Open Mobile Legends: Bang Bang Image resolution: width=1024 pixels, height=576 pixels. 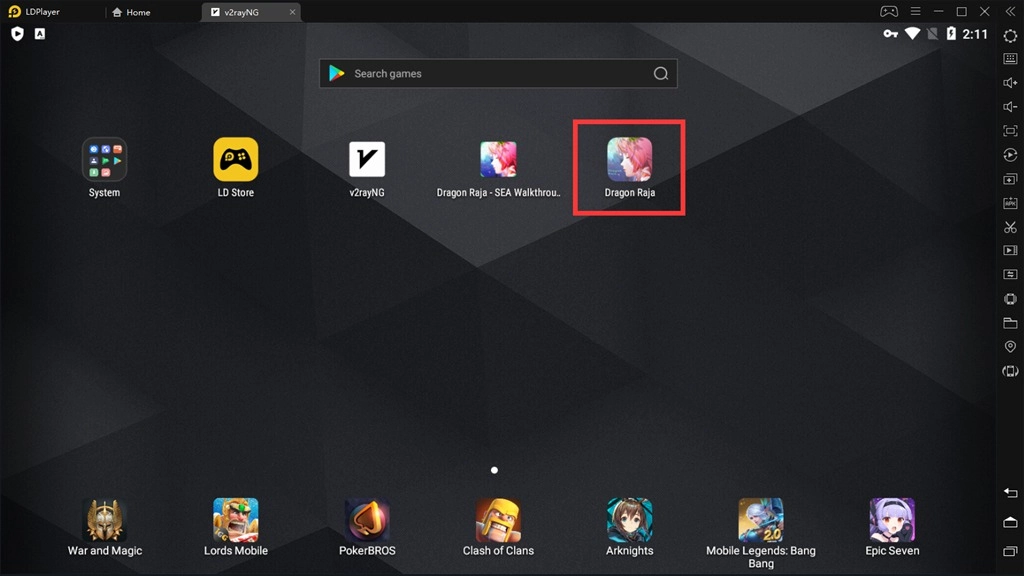pos(760,520)
